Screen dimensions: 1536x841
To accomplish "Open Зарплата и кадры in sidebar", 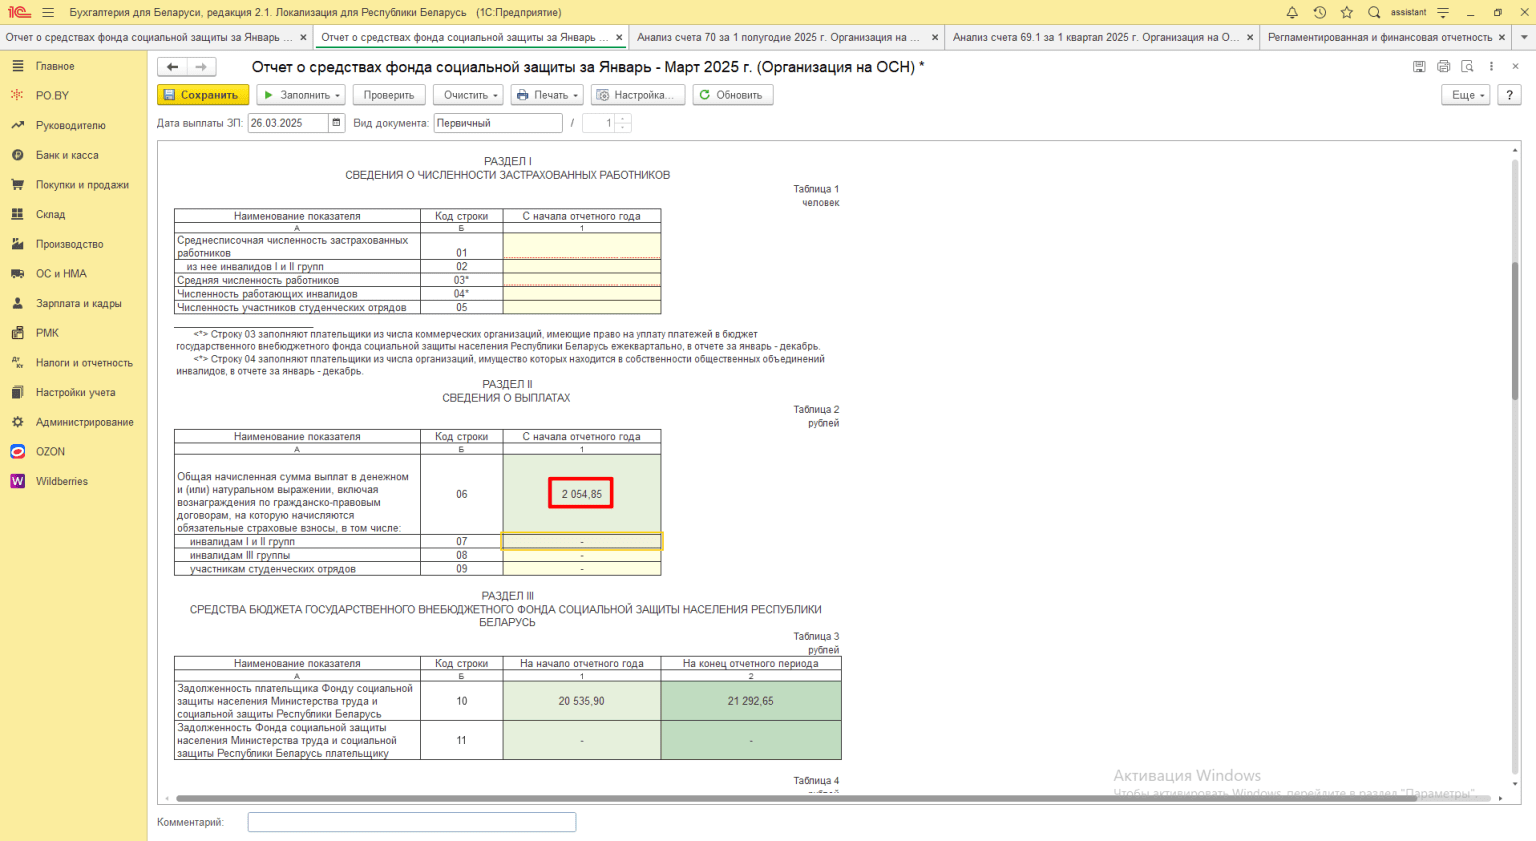I will coord(78,303).
